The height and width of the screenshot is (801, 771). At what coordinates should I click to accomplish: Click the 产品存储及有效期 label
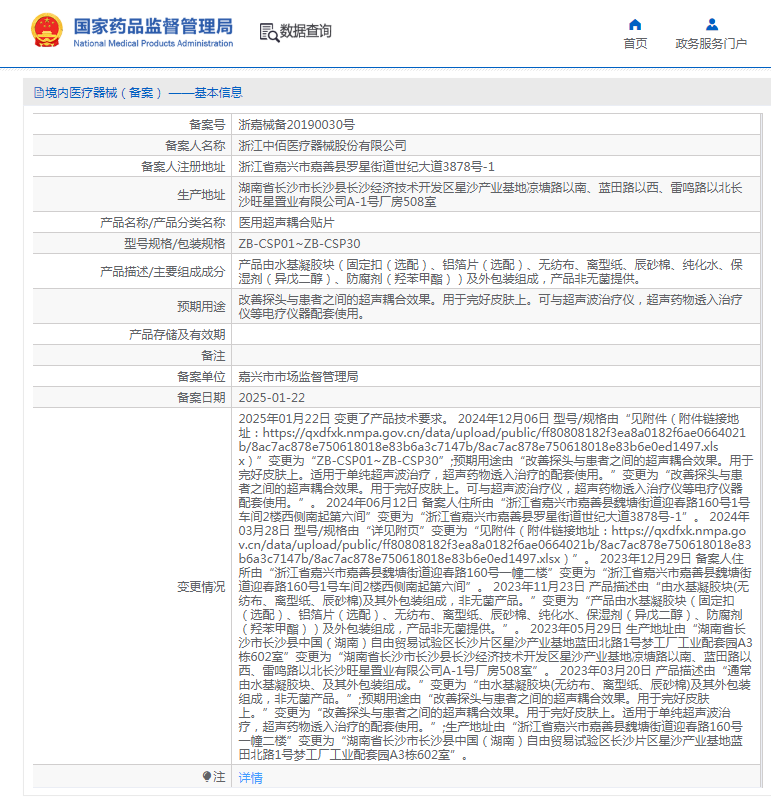point(177,335)
